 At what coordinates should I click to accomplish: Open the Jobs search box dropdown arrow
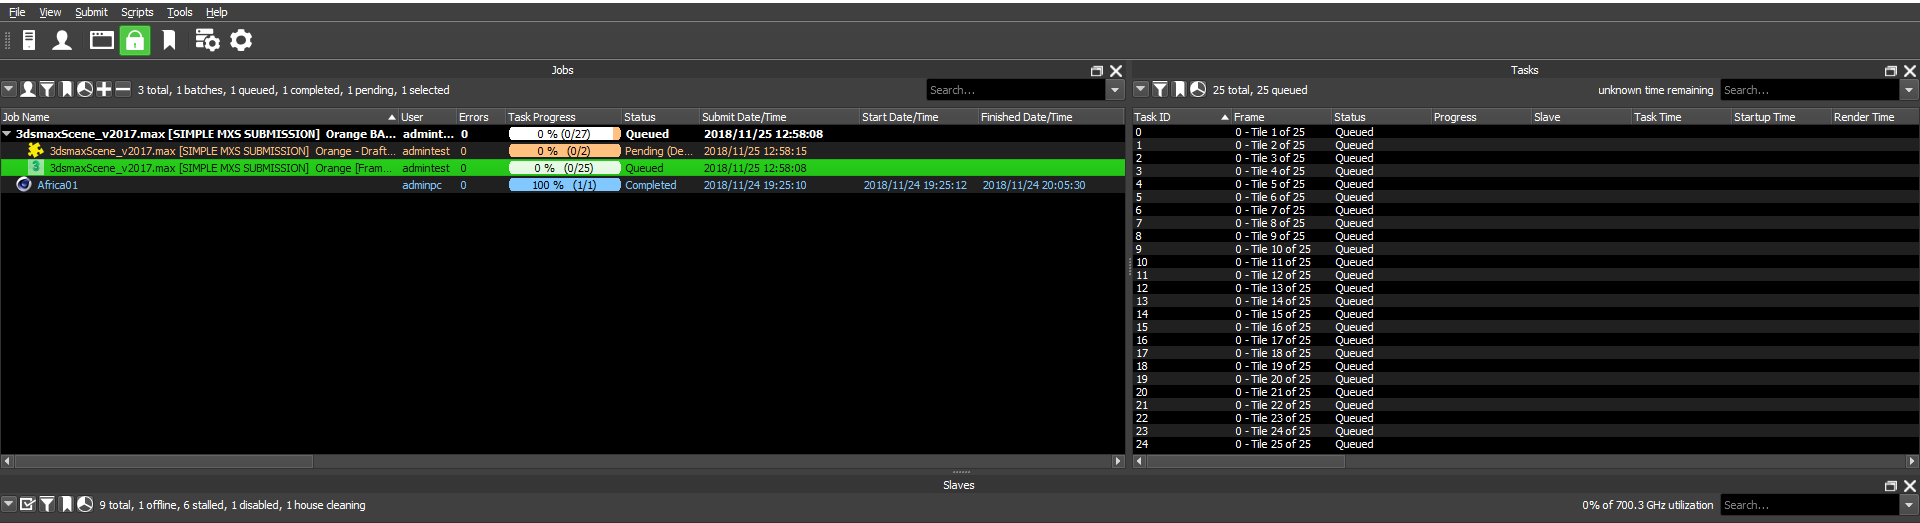1115,90
